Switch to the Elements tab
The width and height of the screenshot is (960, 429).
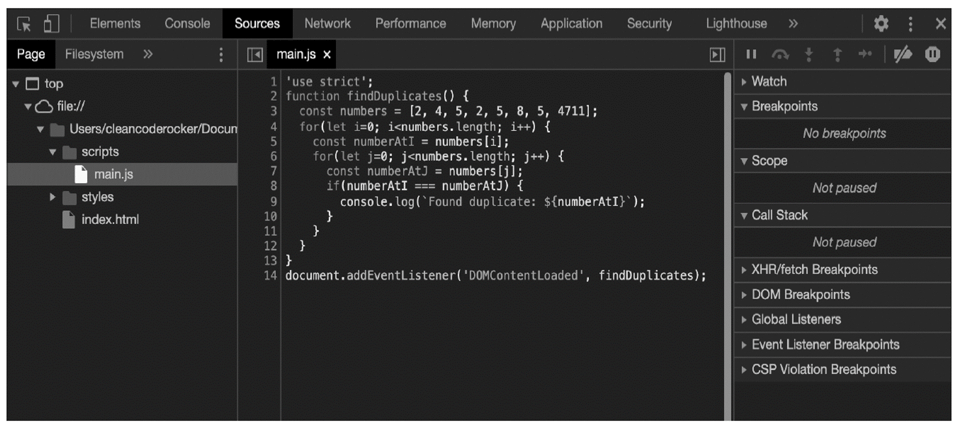(x=115, y=24)
